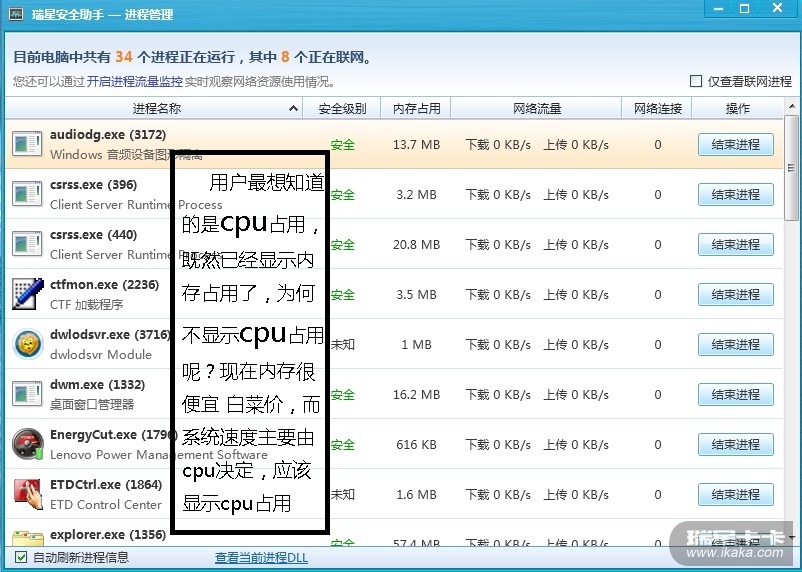Select explorer.exe (1356) process name

click(x=108, y=535)
